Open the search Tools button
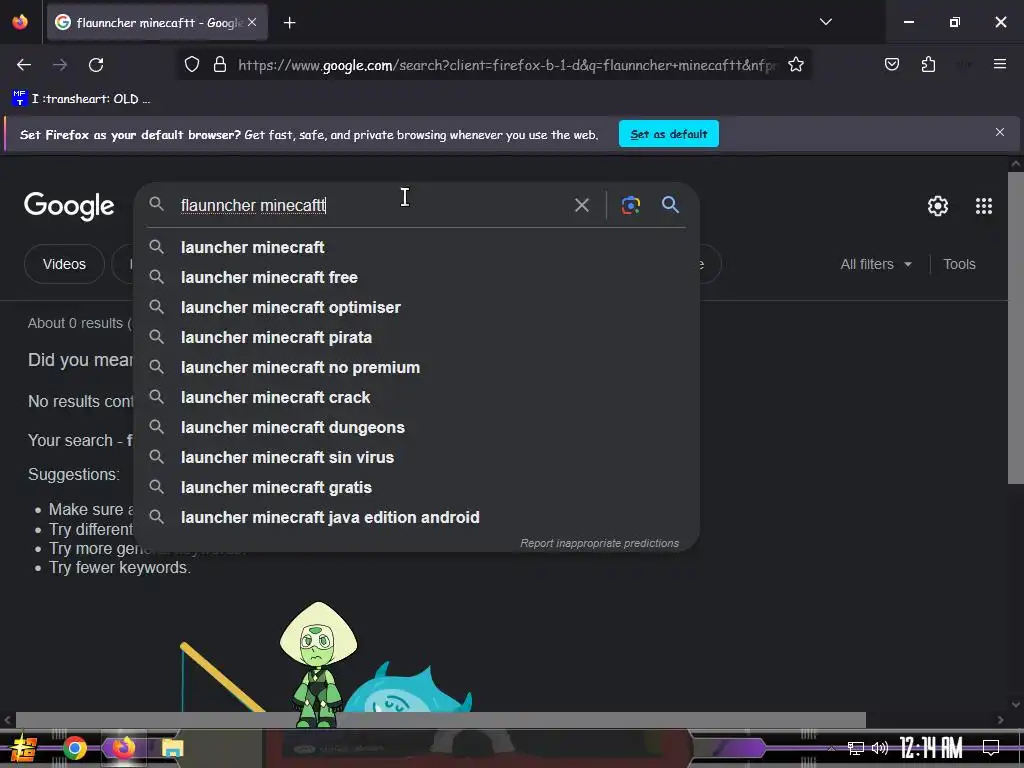The height and width of the screenshot is (768, 1024). [x=959, y=264]
